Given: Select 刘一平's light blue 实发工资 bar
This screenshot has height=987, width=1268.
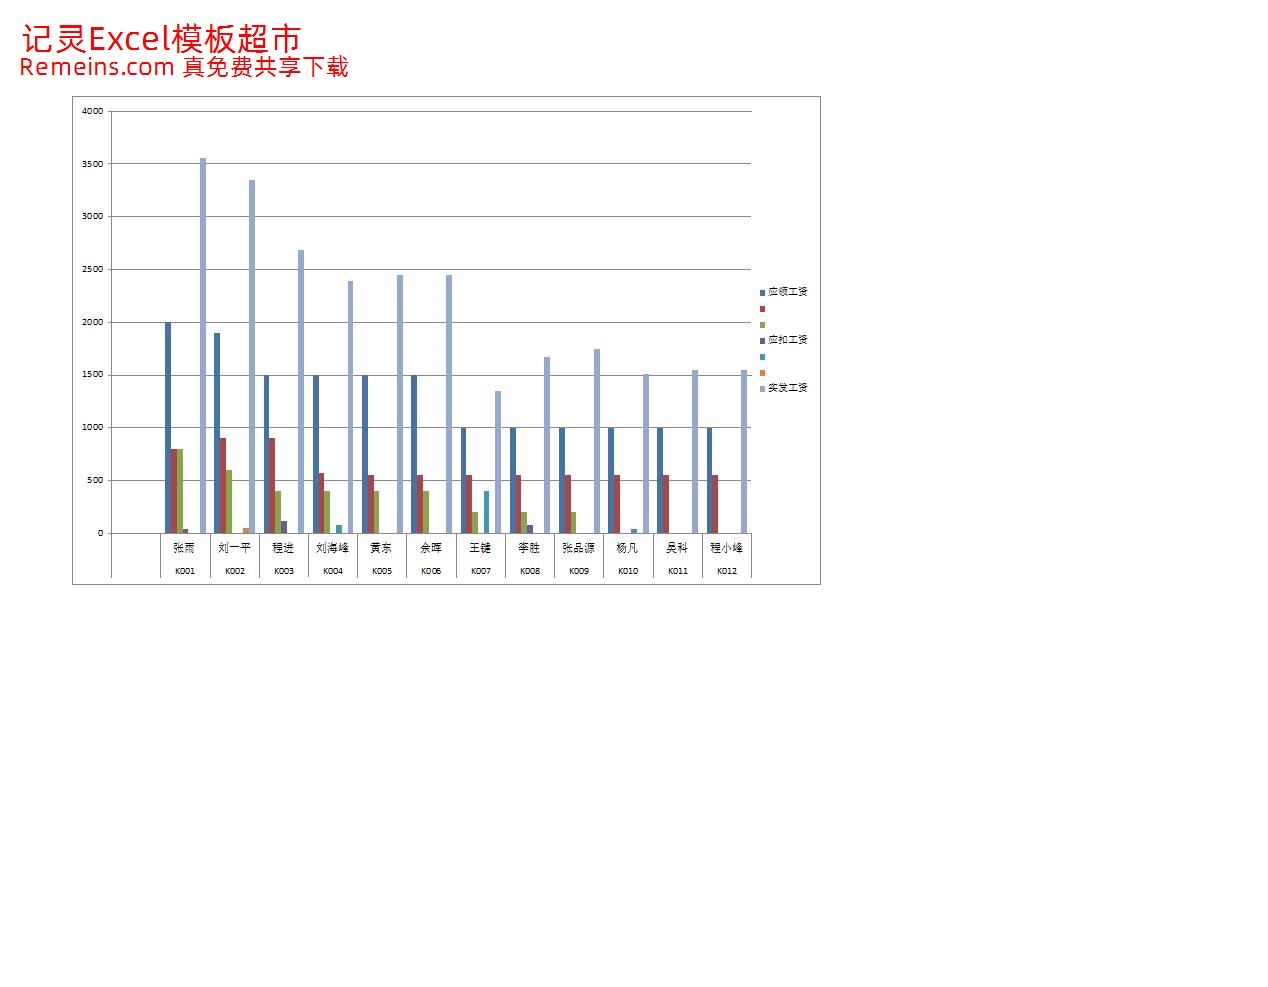Looking at the screenshot, I should click(252, 357).
